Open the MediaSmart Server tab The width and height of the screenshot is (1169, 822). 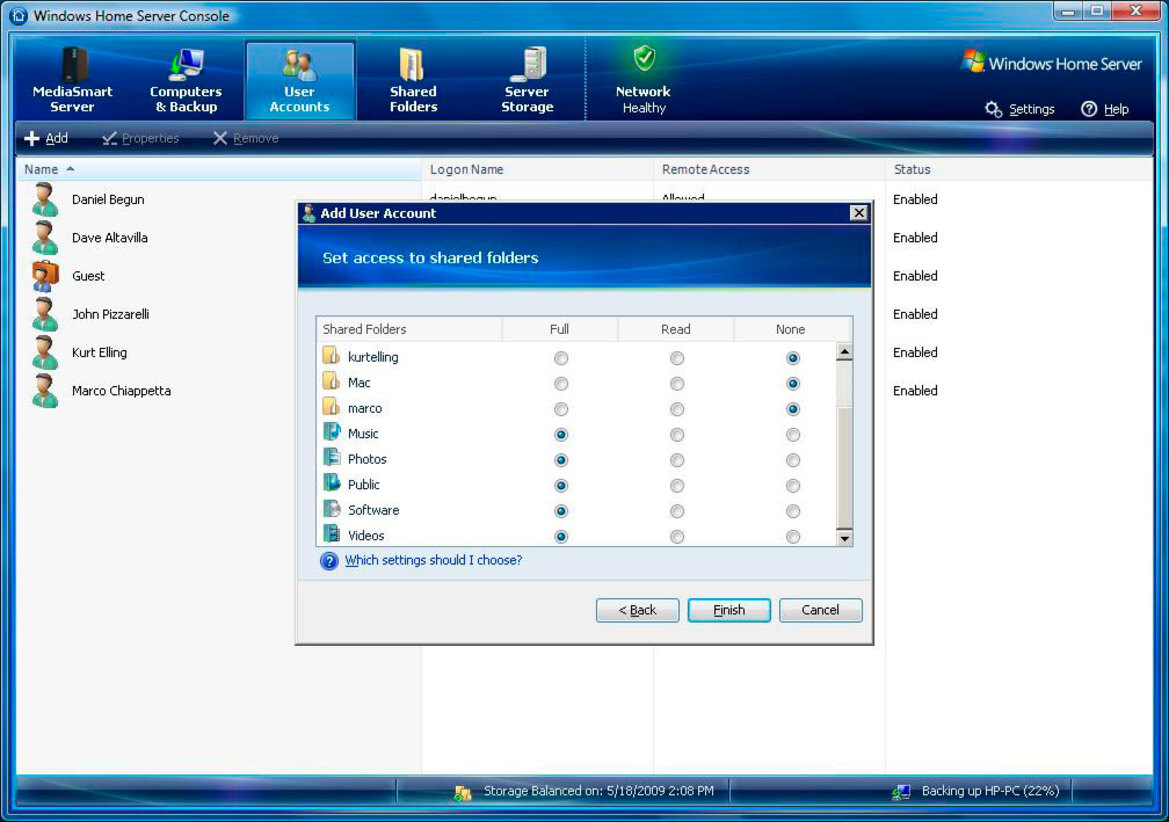[72, 80]
